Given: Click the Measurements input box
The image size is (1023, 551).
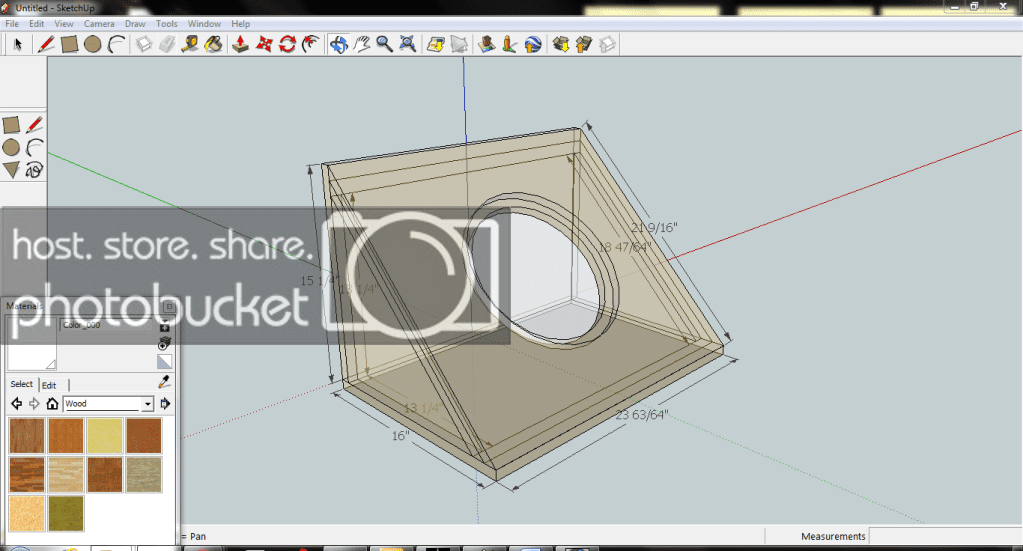Looking at the screenshot, I should pyautogui.click(x=945, y=536).
